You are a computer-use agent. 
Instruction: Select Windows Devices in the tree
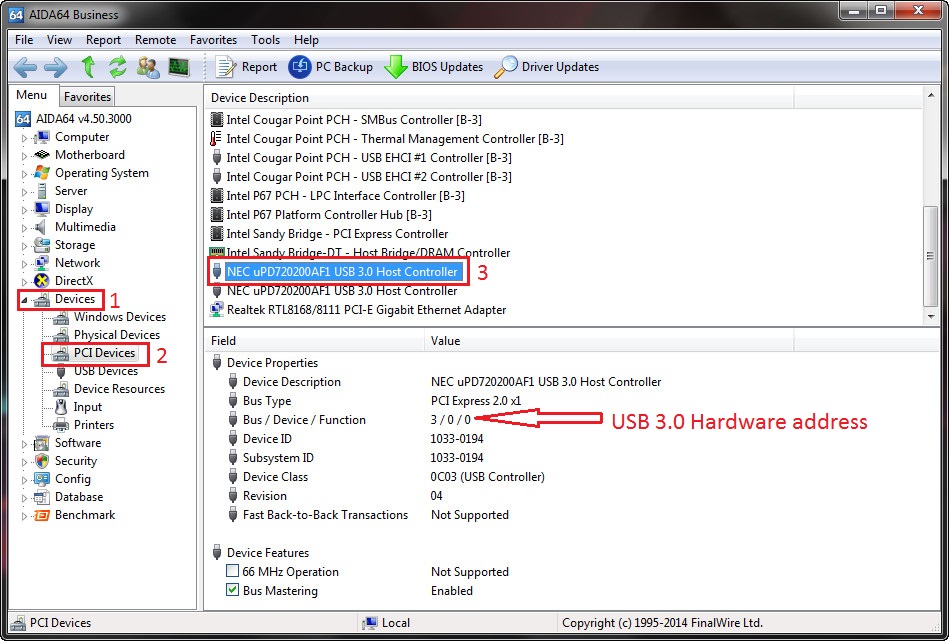coord(120,317)
